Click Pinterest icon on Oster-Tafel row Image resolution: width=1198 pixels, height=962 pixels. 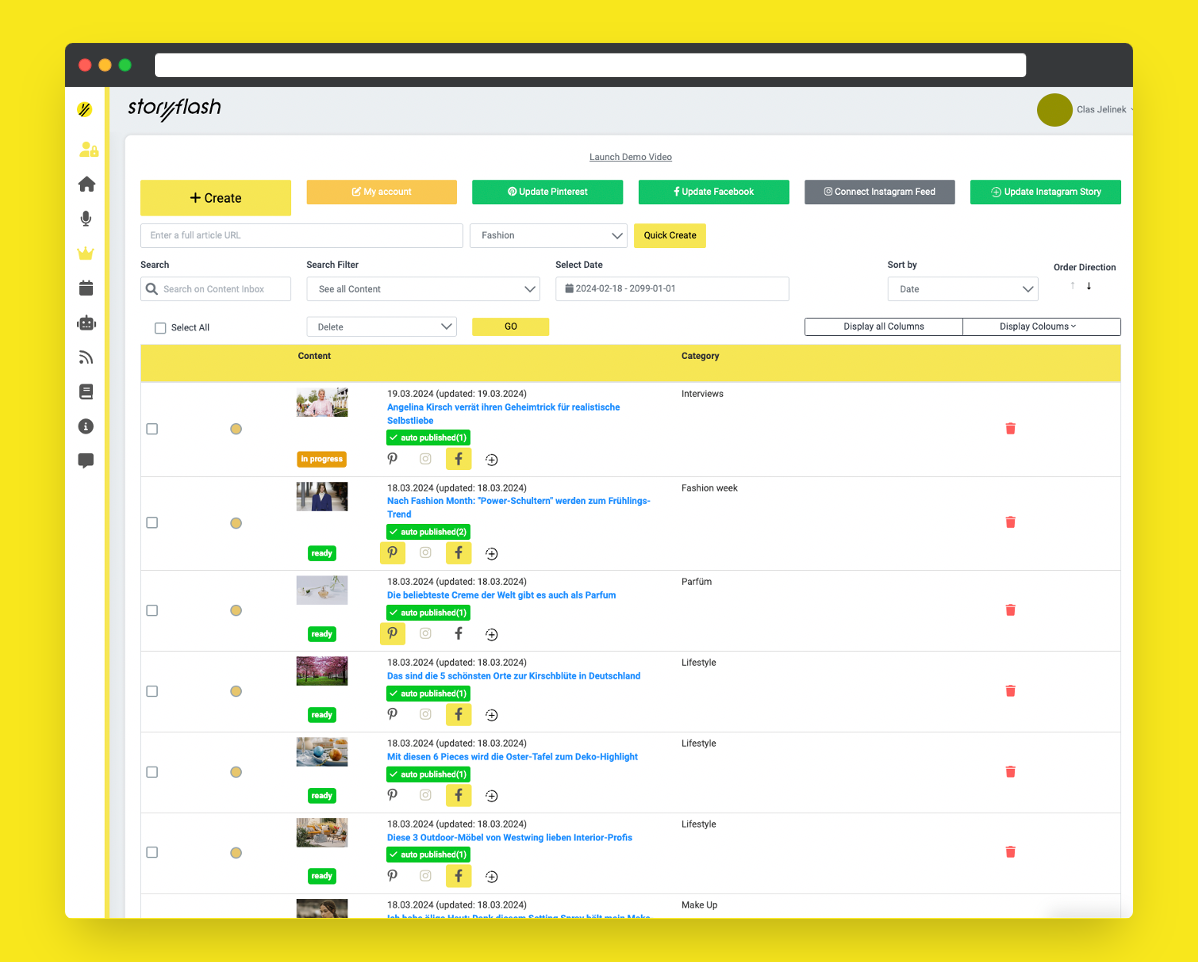click(x=392, y=795)
